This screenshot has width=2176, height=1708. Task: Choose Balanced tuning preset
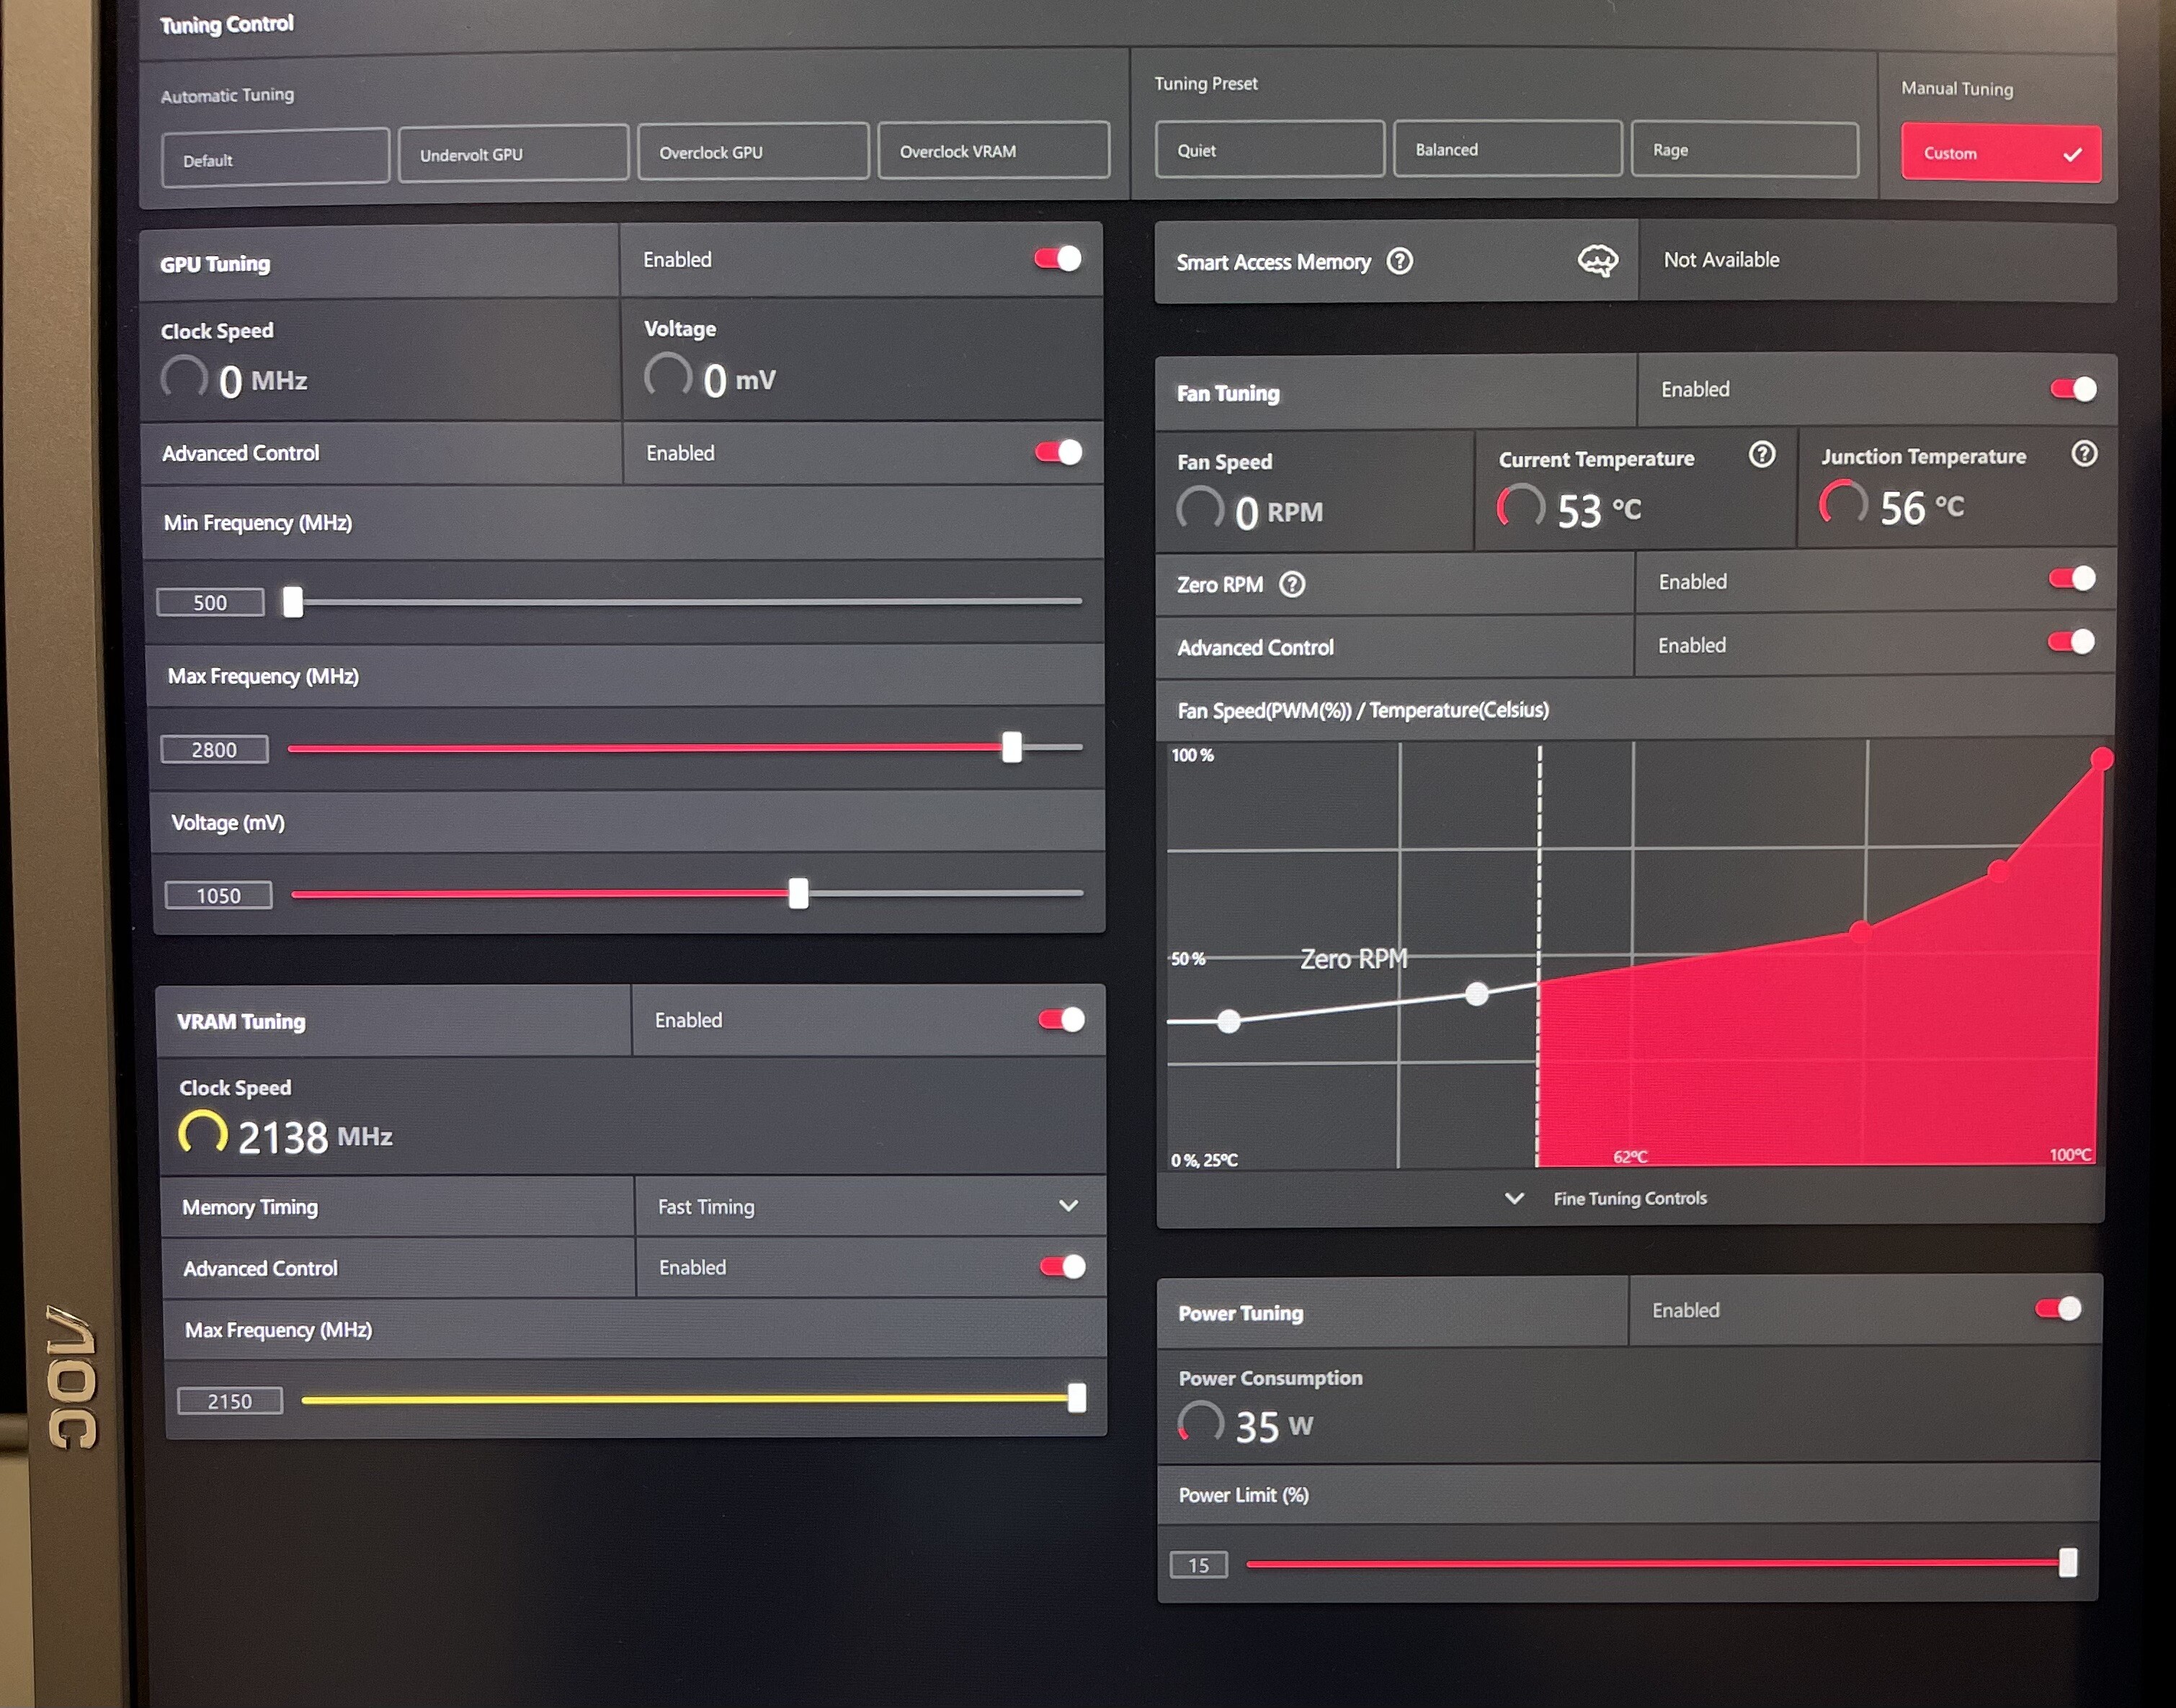click(1507, 148)
